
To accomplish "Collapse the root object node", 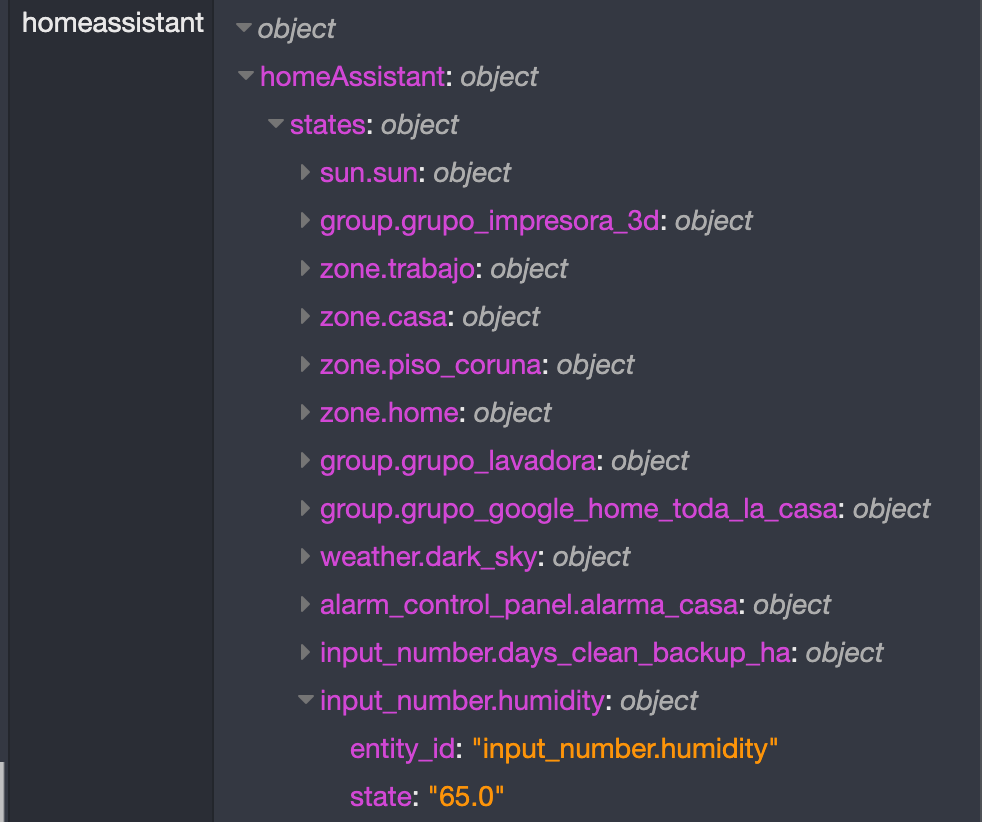I will click(244, 29).
